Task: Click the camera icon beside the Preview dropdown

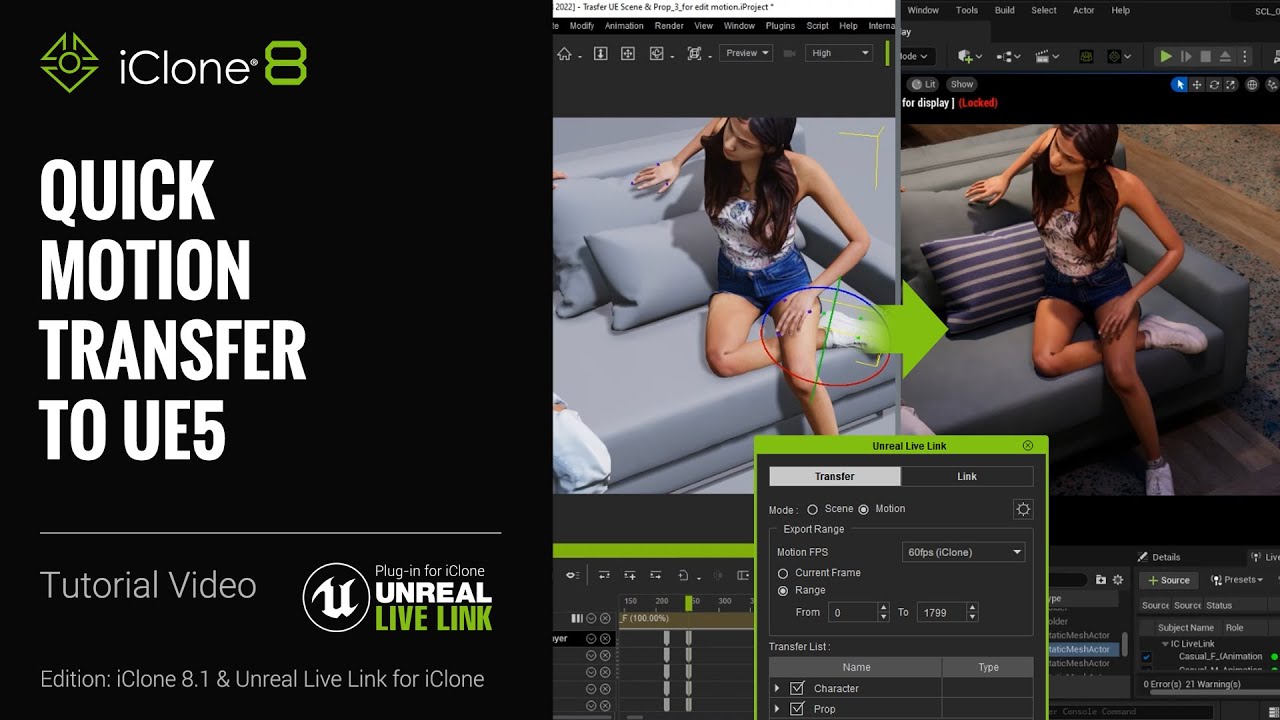Action: [789, 53]
